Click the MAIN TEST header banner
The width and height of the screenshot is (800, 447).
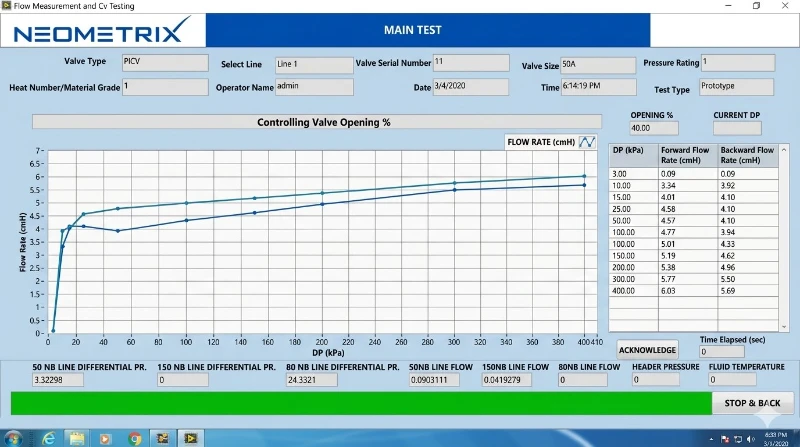click(428, 30)
